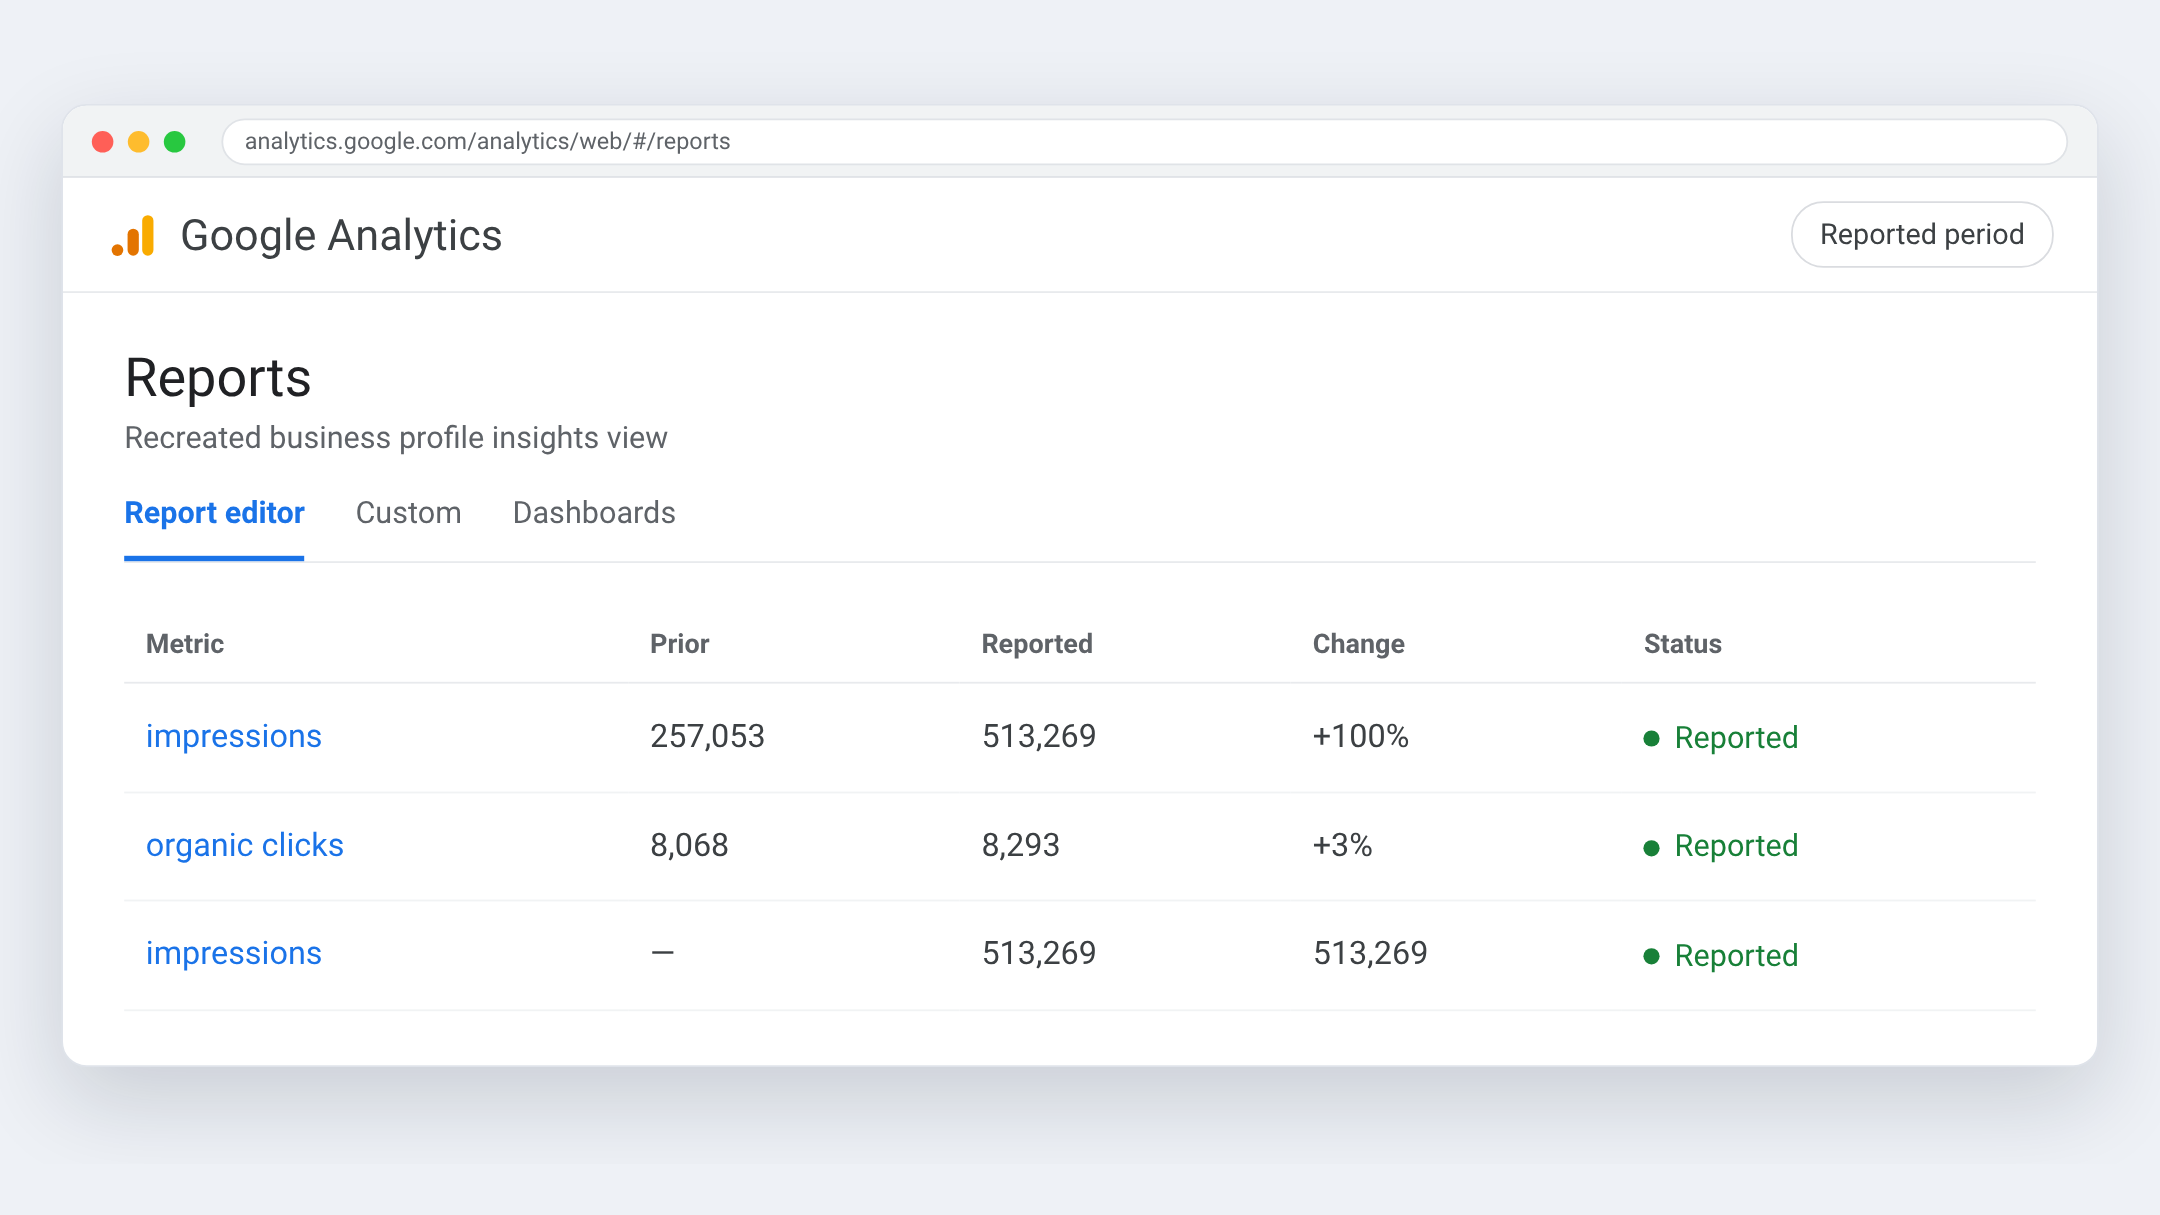Viewport: 2160px width, 1215px height.
Task: Click the reported value 8,293
Action: coord(1020,846)
